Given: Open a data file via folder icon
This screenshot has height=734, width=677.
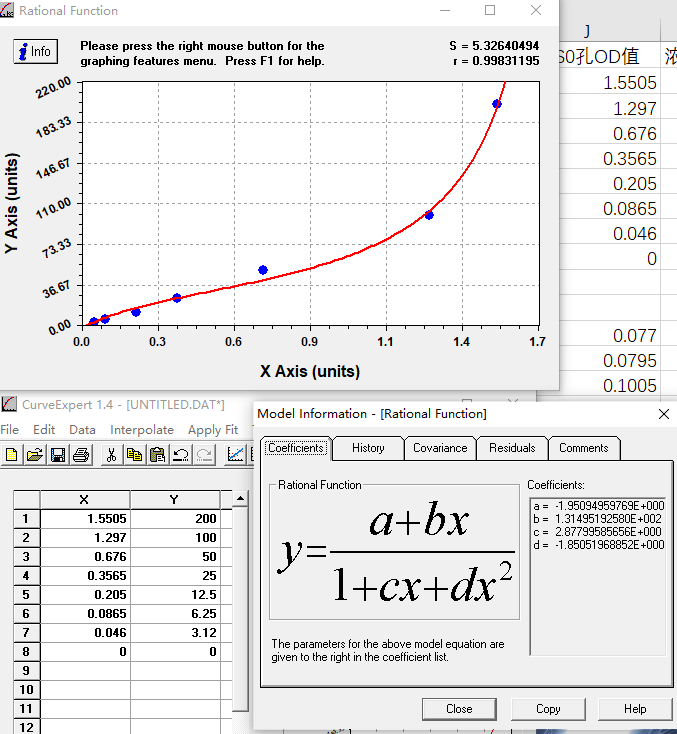Looking at the screenshot, I should click(x=35, y=455).
